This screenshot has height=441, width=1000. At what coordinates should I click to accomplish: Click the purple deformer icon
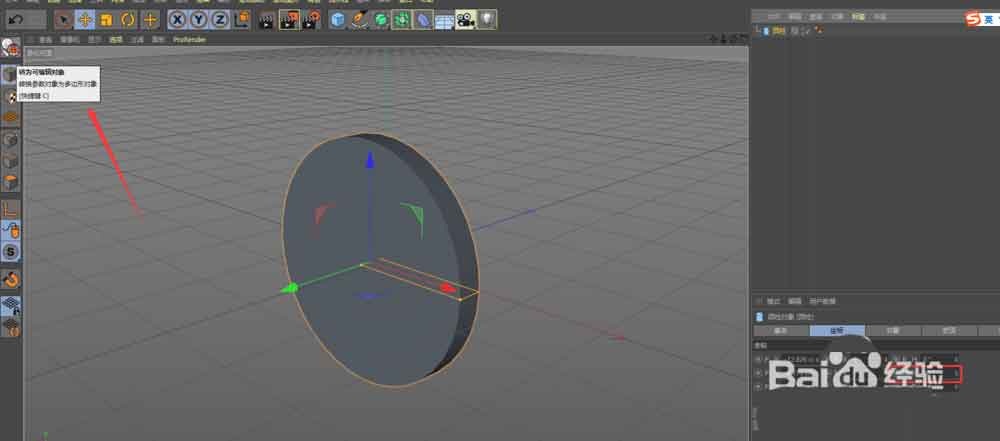tap(423, 20)
